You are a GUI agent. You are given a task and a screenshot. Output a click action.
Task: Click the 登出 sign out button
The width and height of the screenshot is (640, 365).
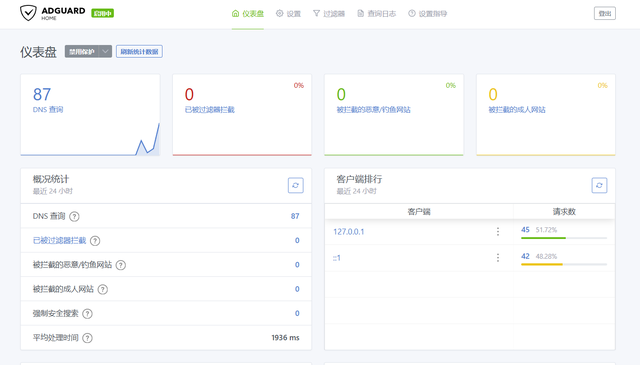point(604,13)
